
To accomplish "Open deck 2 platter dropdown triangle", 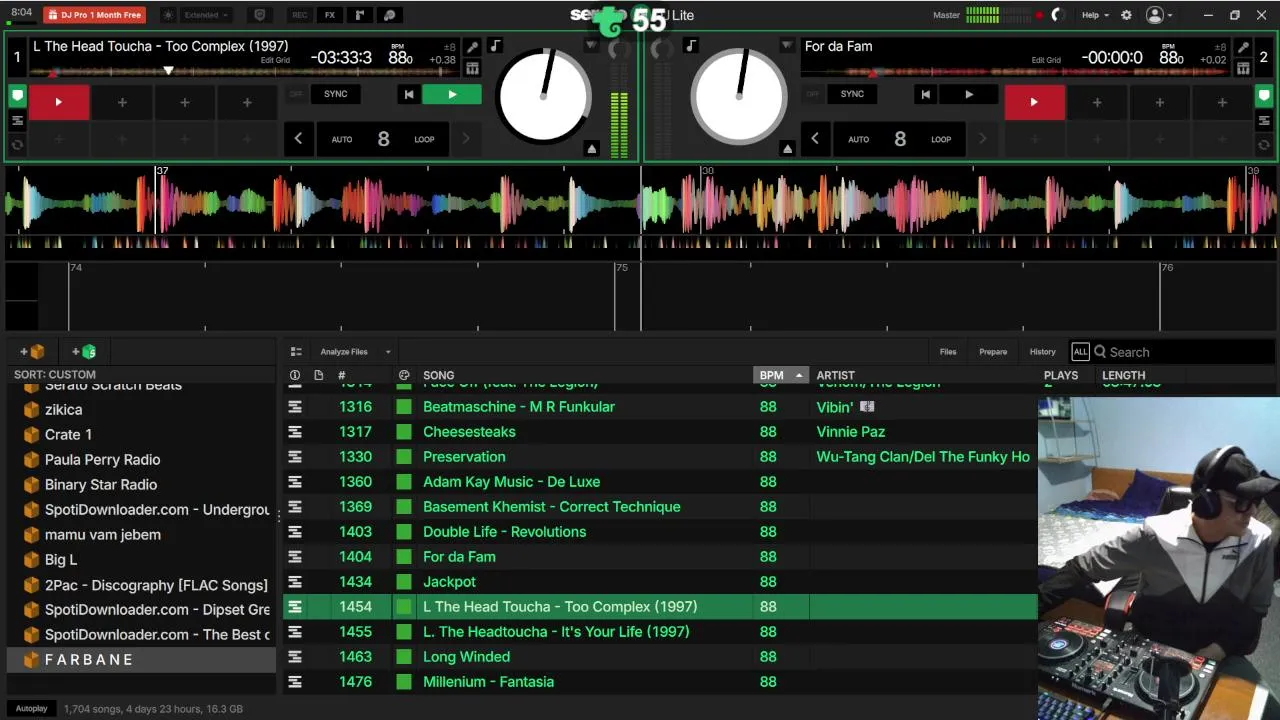I will point(787,46).
